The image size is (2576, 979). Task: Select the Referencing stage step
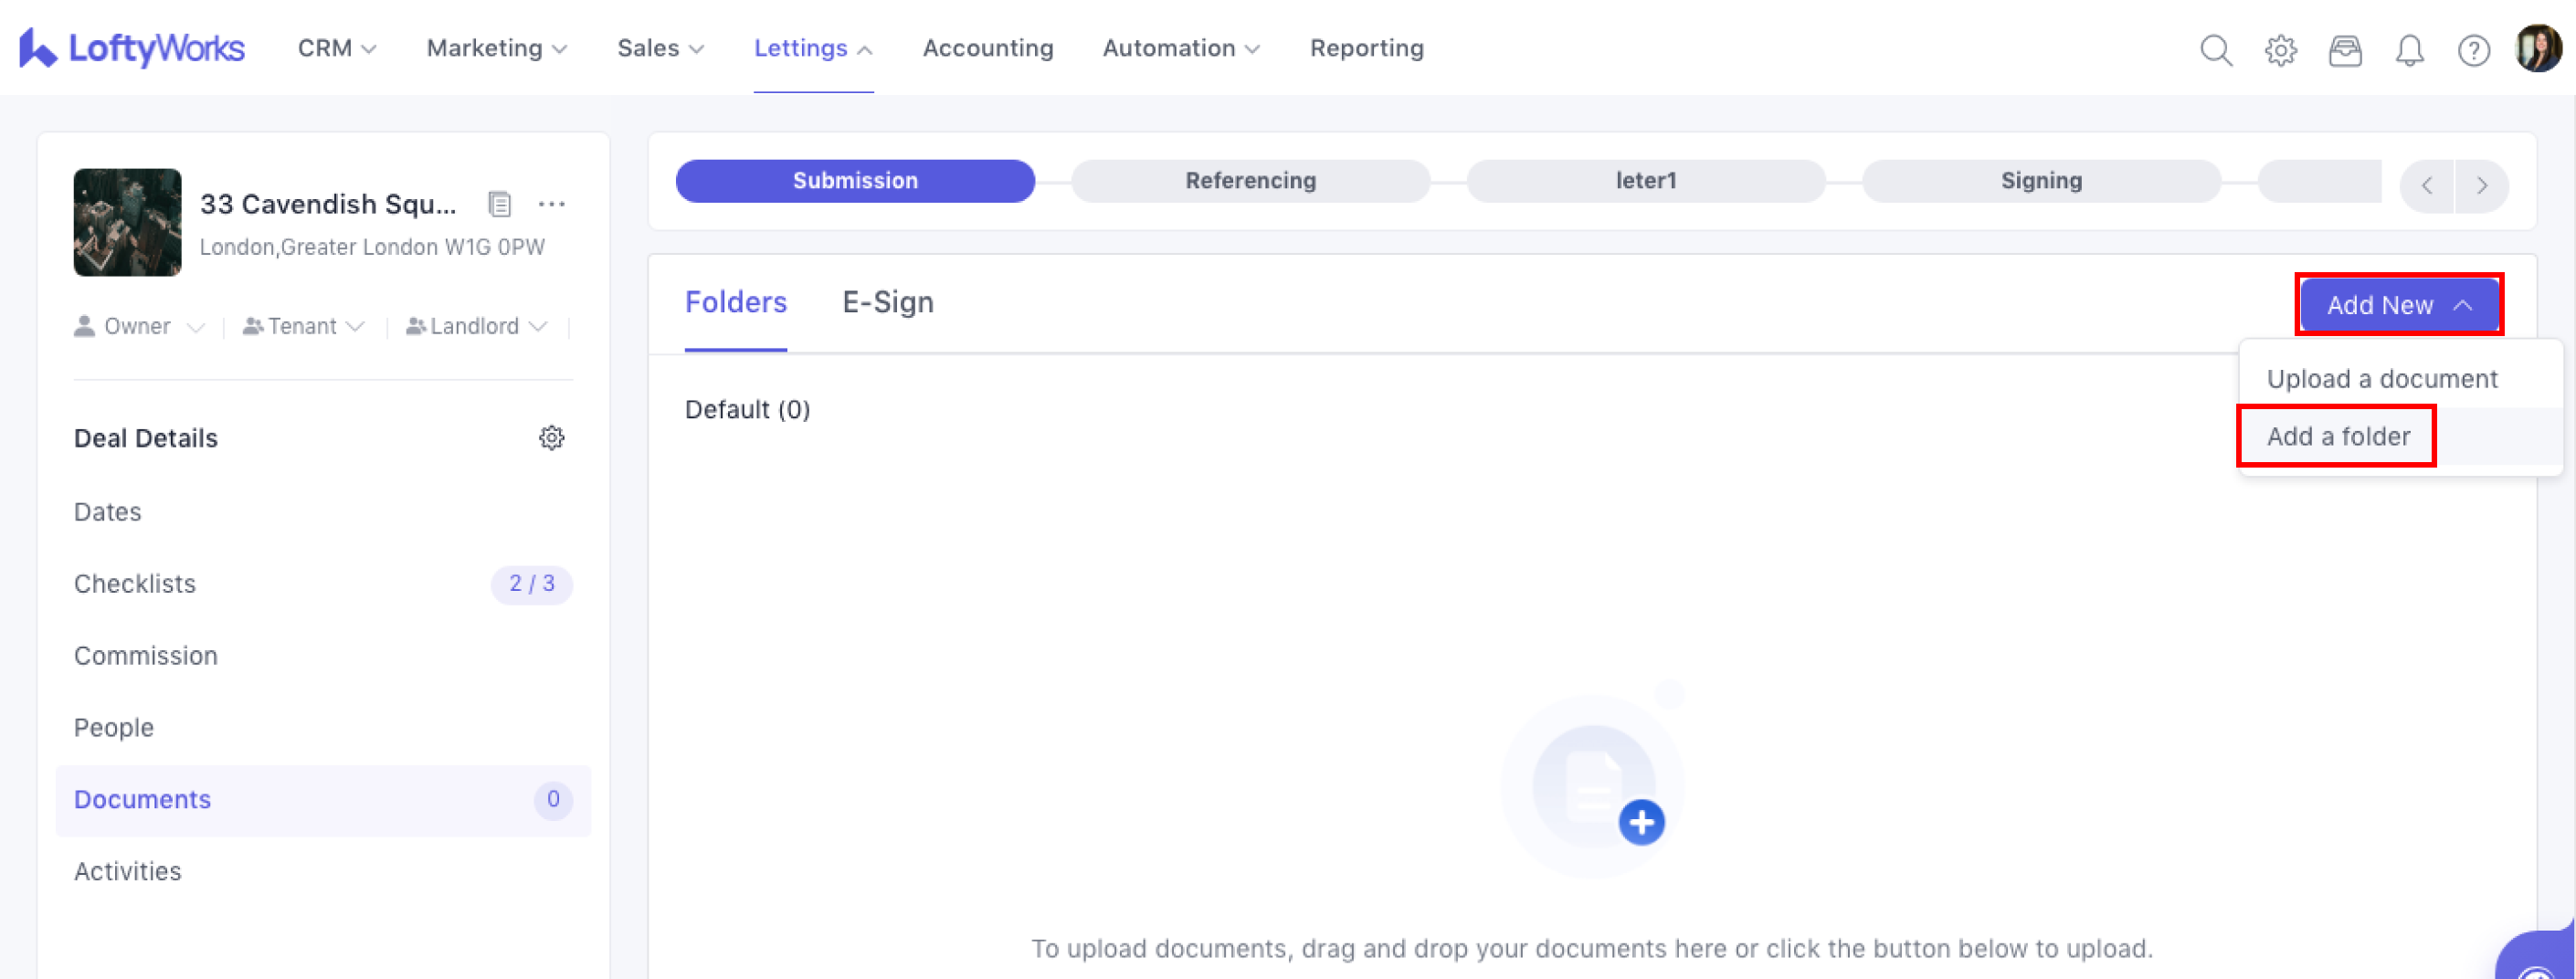point(1249,181)
